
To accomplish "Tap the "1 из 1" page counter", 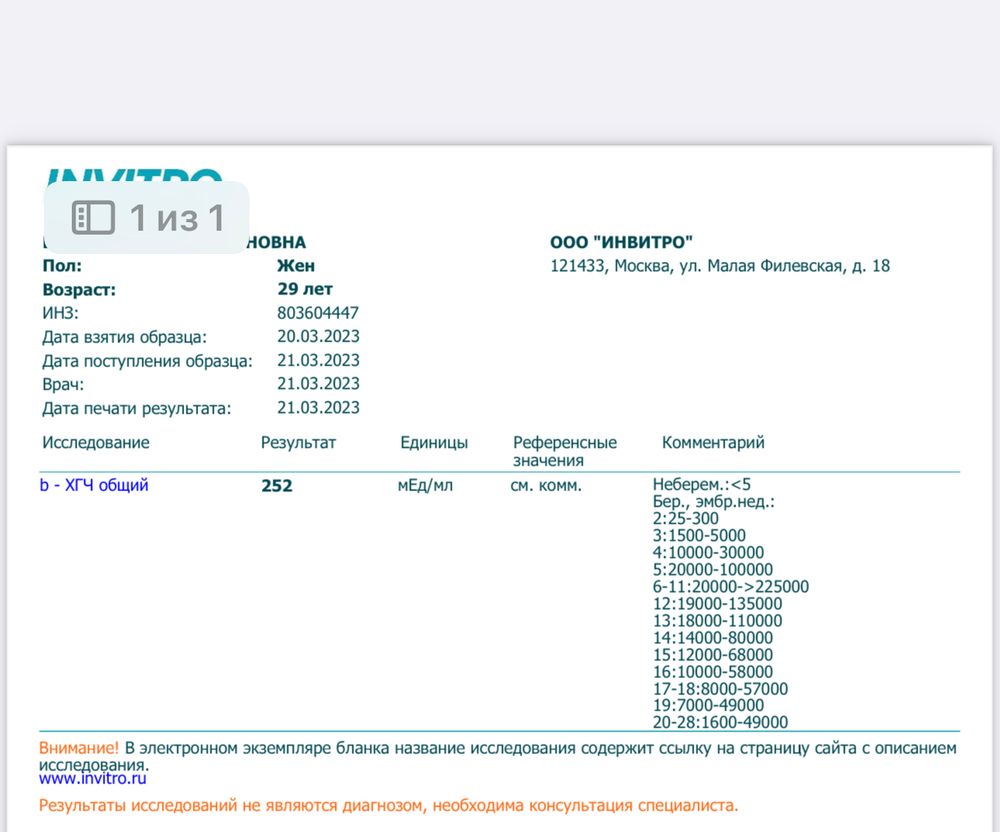I will tap(176, 217).
